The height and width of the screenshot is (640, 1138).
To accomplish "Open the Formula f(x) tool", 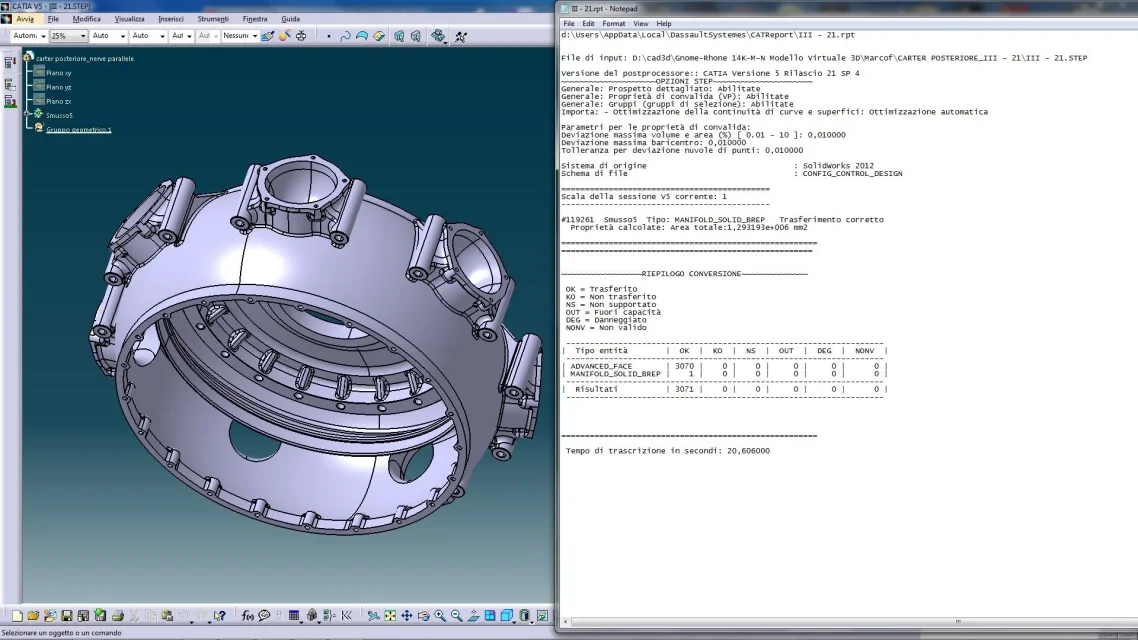I will pyautogui.click(x=247, y=616).
